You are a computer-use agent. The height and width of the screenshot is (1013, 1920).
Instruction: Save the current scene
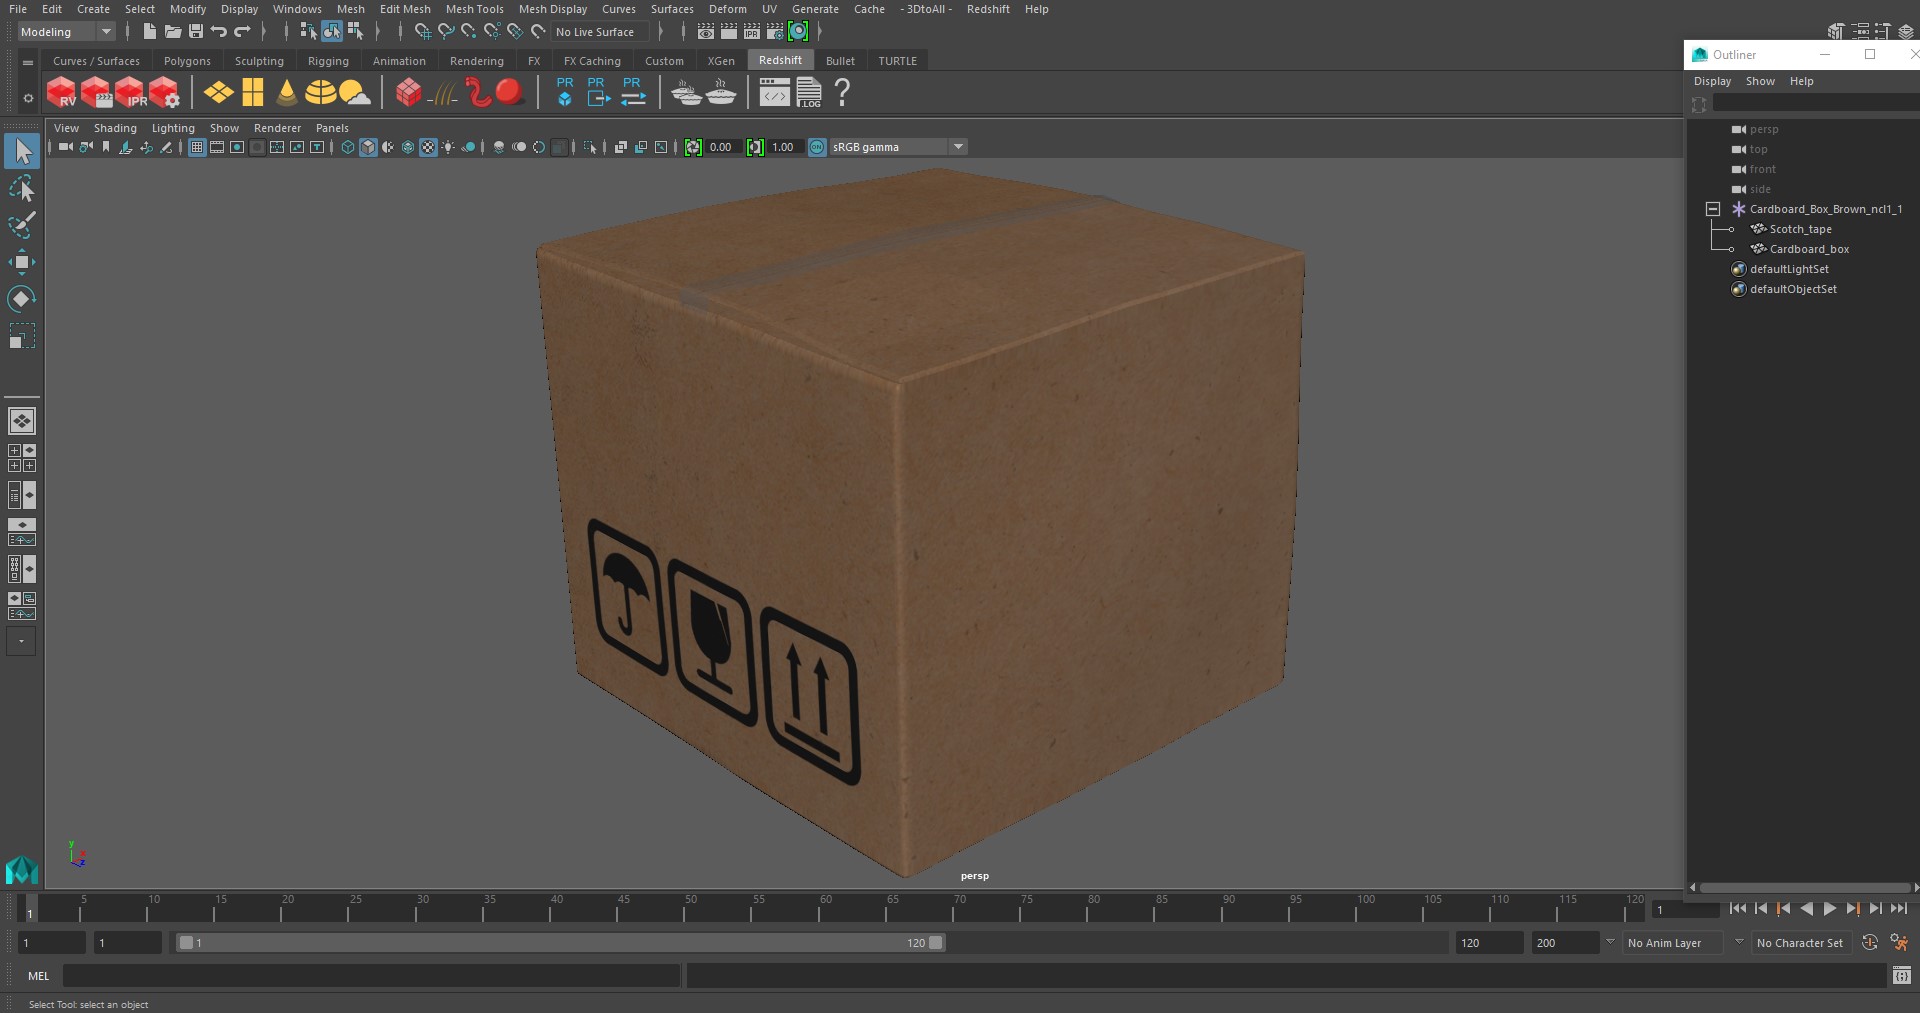[196, 32]
